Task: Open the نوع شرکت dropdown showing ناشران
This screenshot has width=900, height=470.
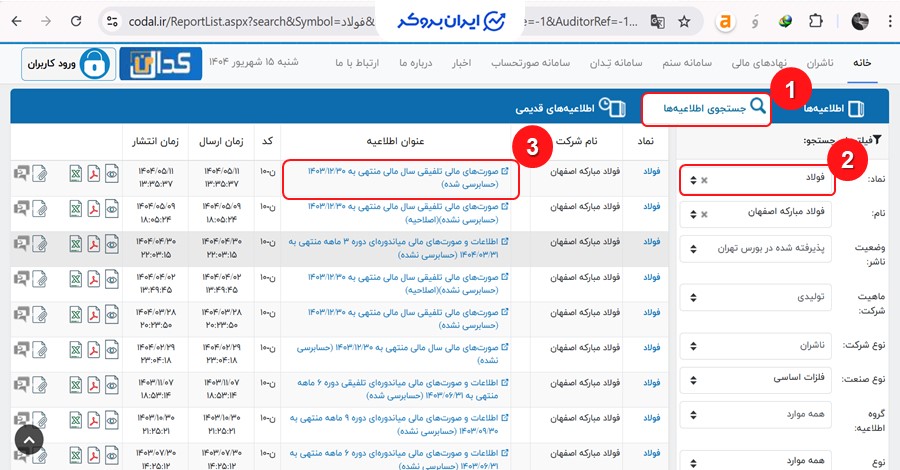Action: pyautogui.click(x=755, y=346)
